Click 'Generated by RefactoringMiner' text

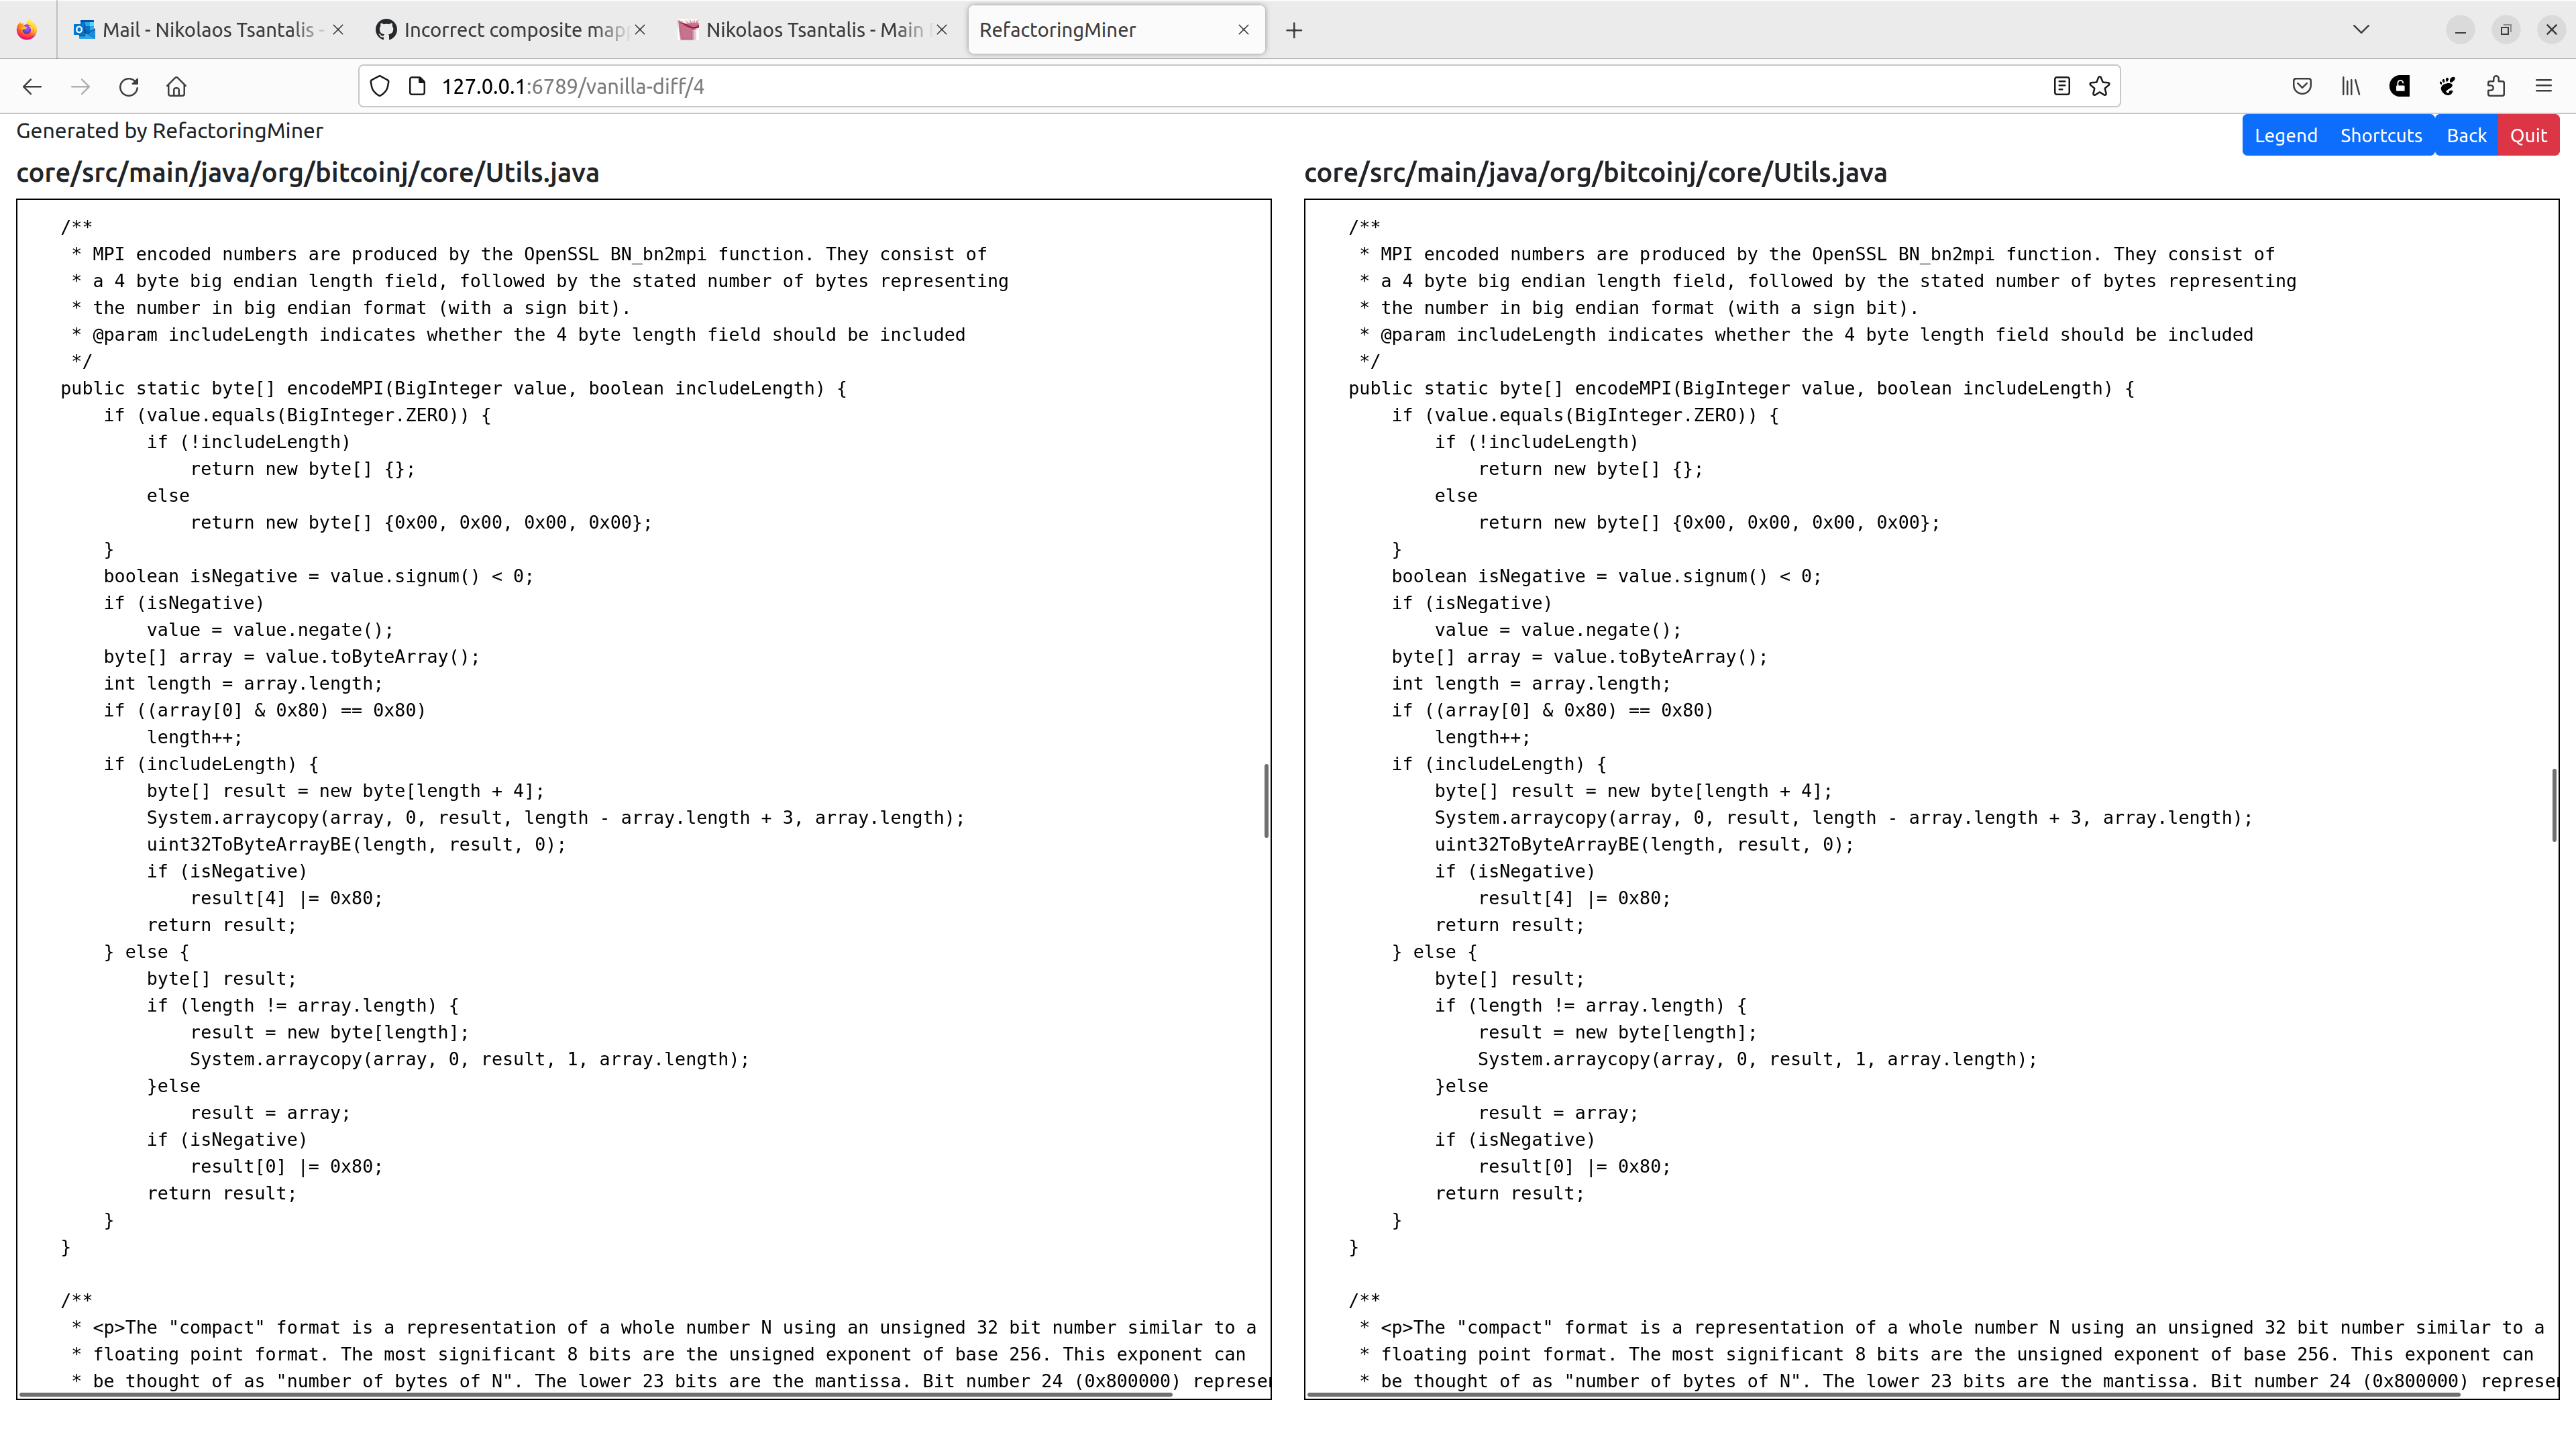click(x=170, y=131)
